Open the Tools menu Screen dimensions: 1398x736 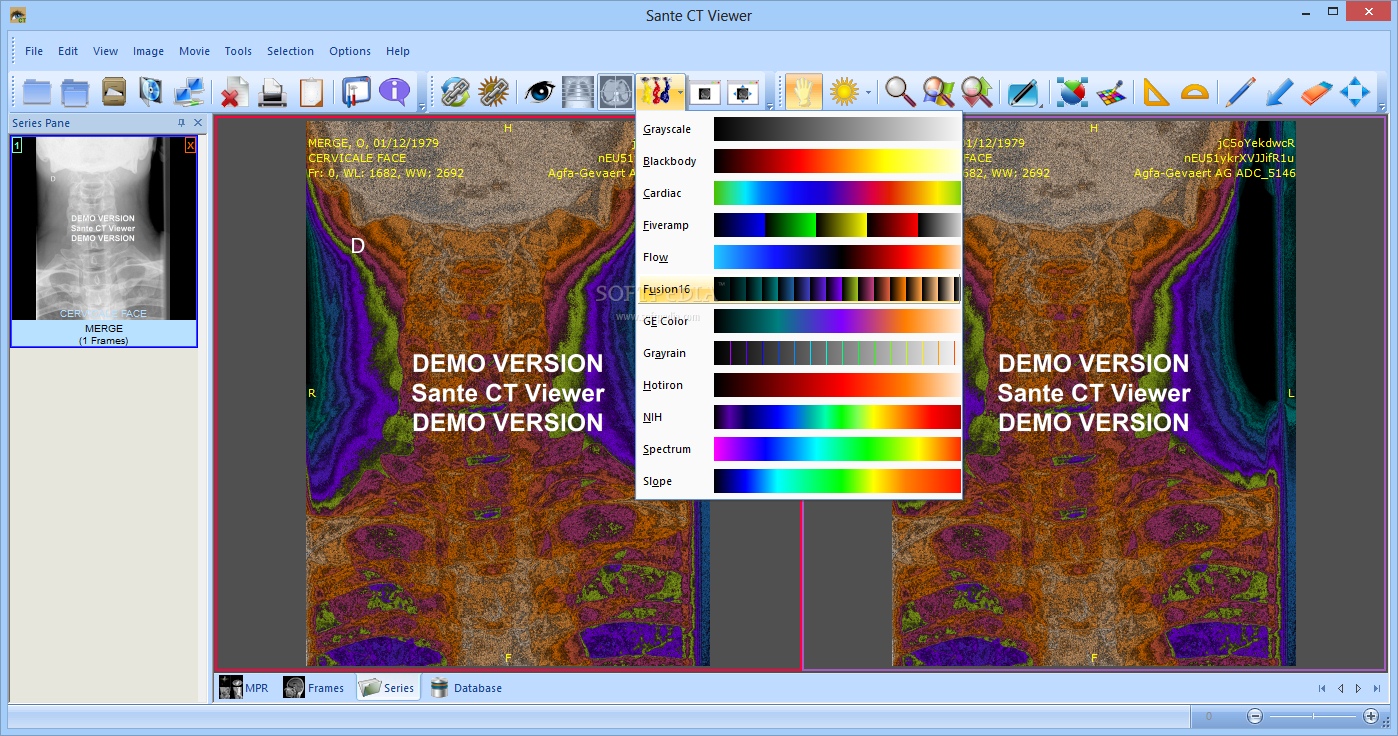[x=238, y=51]
